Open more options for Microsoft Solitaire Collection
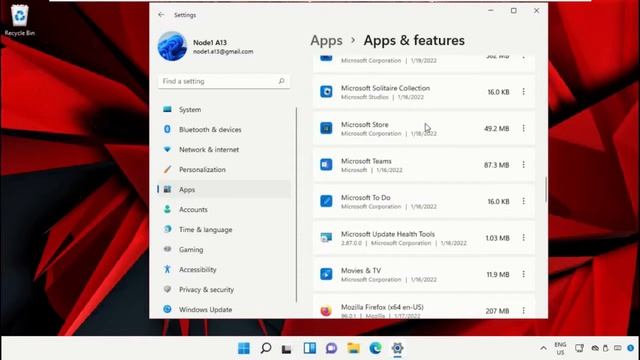 [x=523, y=92]
